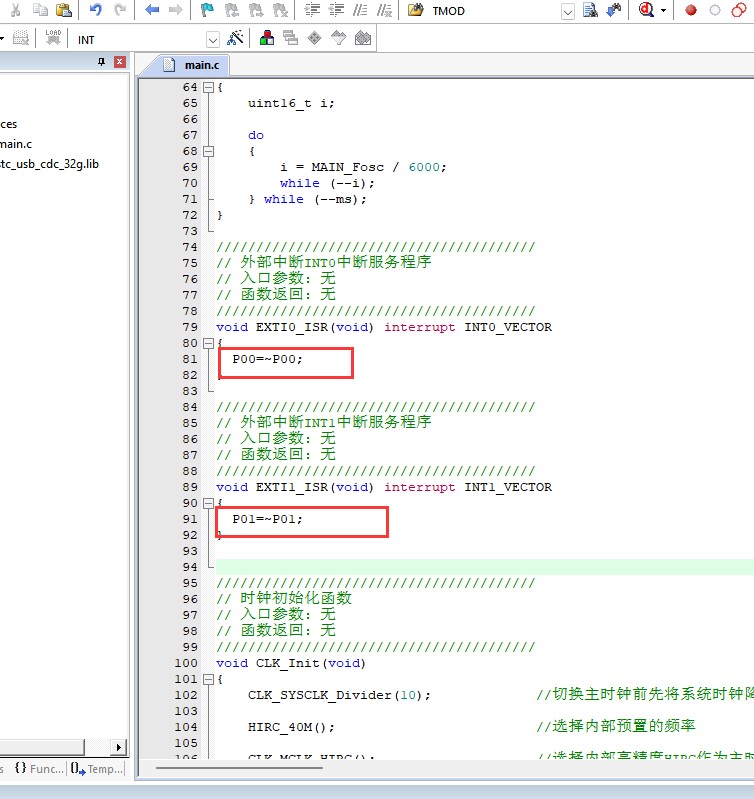
Task: Start the debug session
Action: point(646,10)
